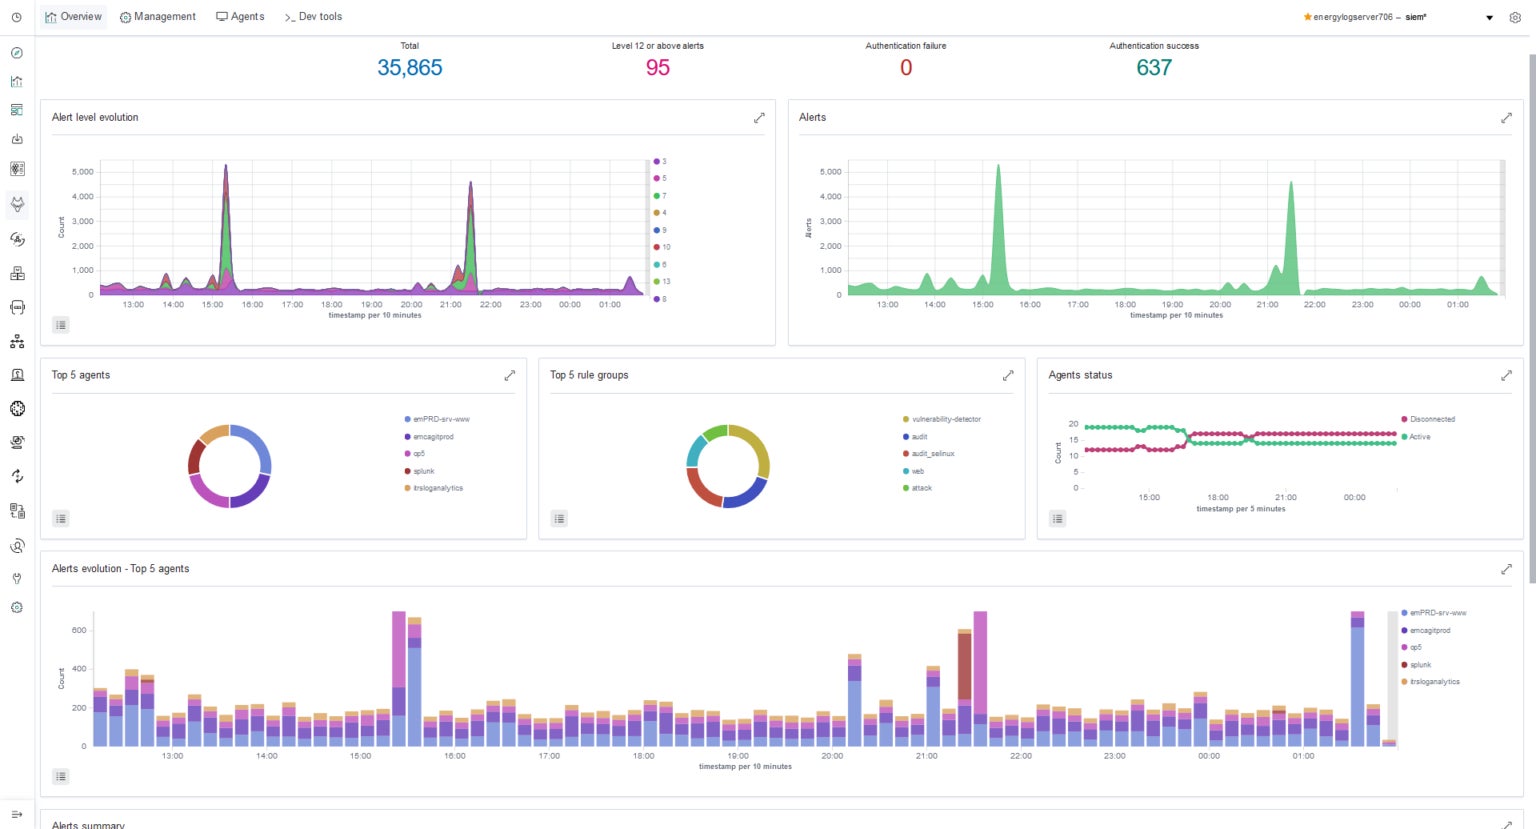Open Kibana Management gear at sidebar bottom
Screen dimensions: 1536x829
[x=17, y=607]
